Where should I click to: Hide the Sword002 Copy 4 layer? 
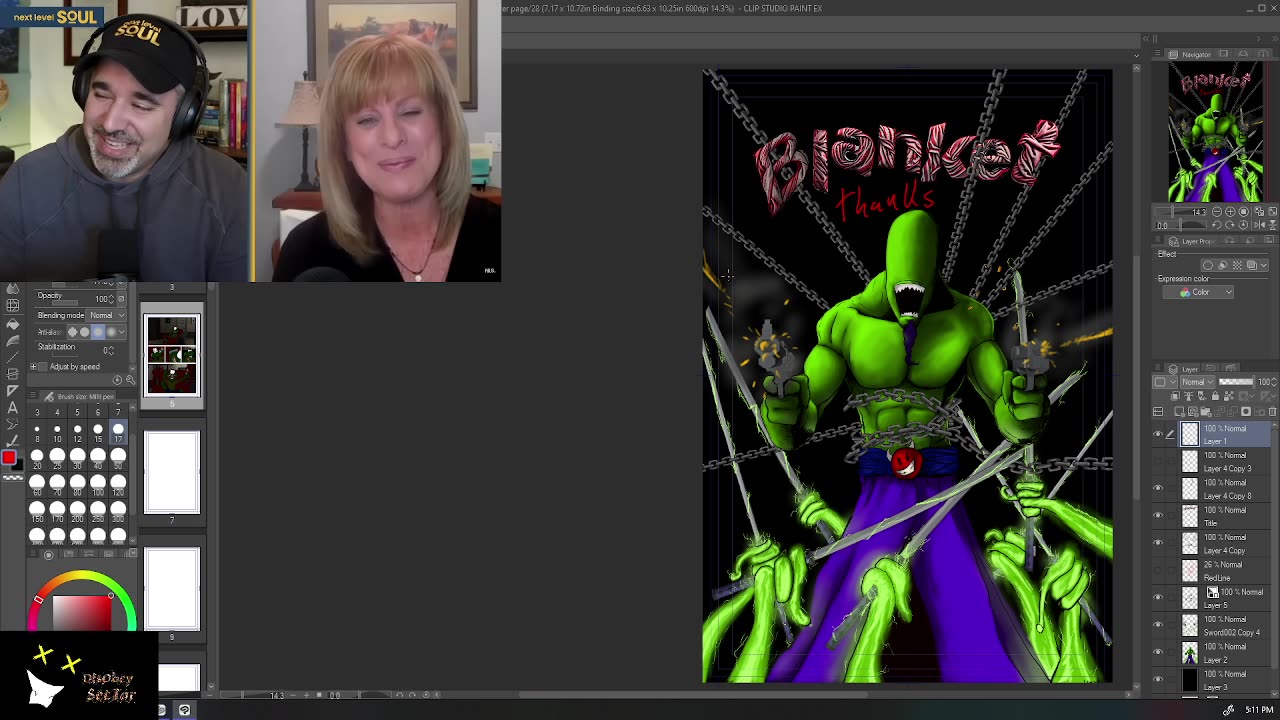click(1158, 625)
